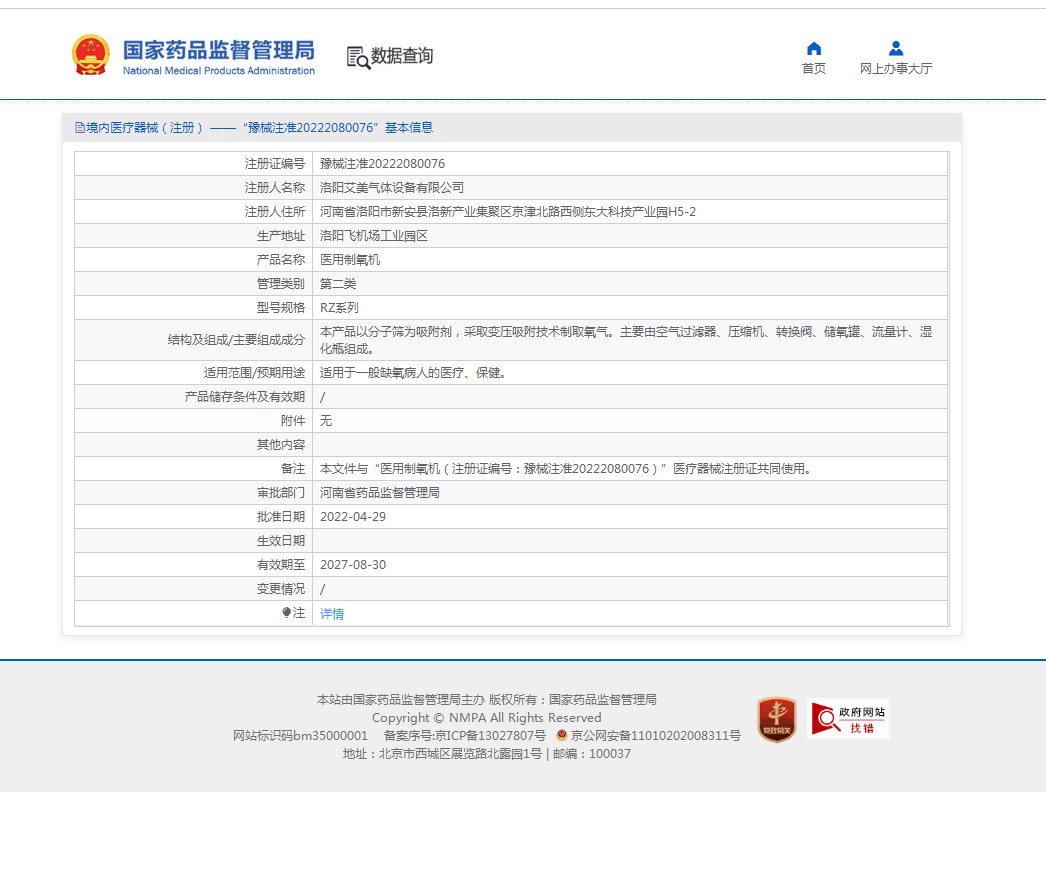The height and width of the screenshot is (880, 1046).
Task: Click 网站标识码bm35000001 footer text
Action: click(x=300, y=735)
